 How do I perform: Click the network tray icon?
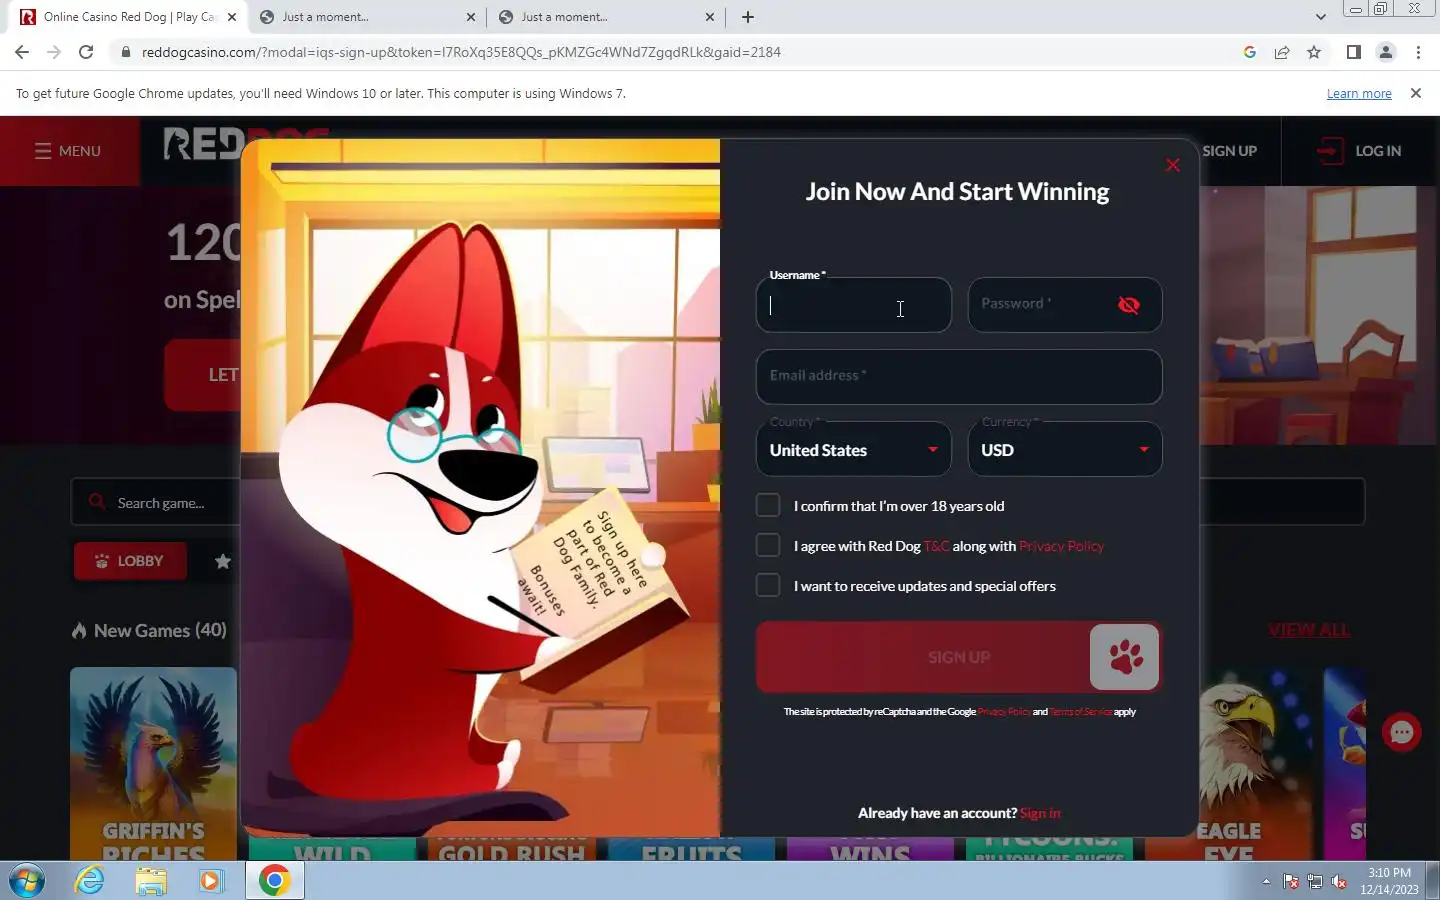(1315, 882)
